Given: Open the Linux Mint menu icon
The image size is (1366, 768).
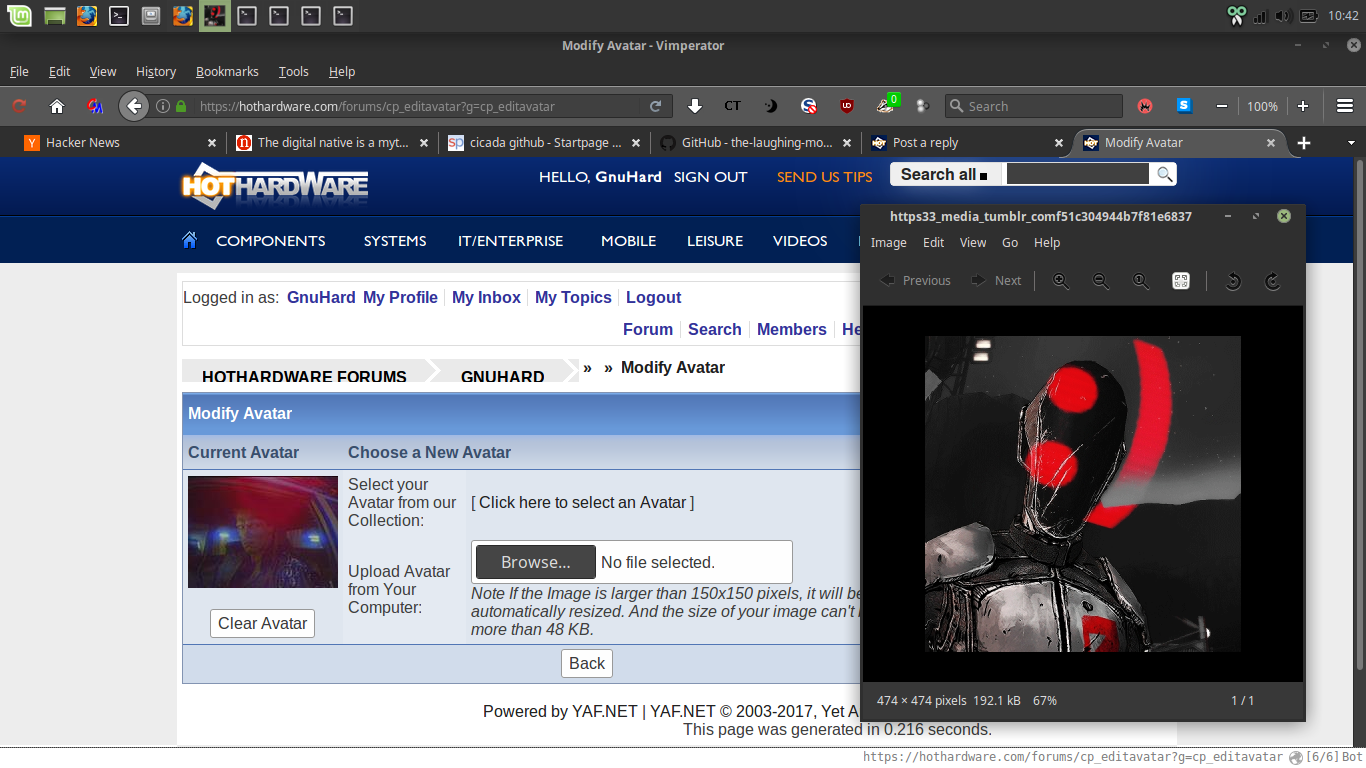Looking at the screenshot, I should pos(19,15).
